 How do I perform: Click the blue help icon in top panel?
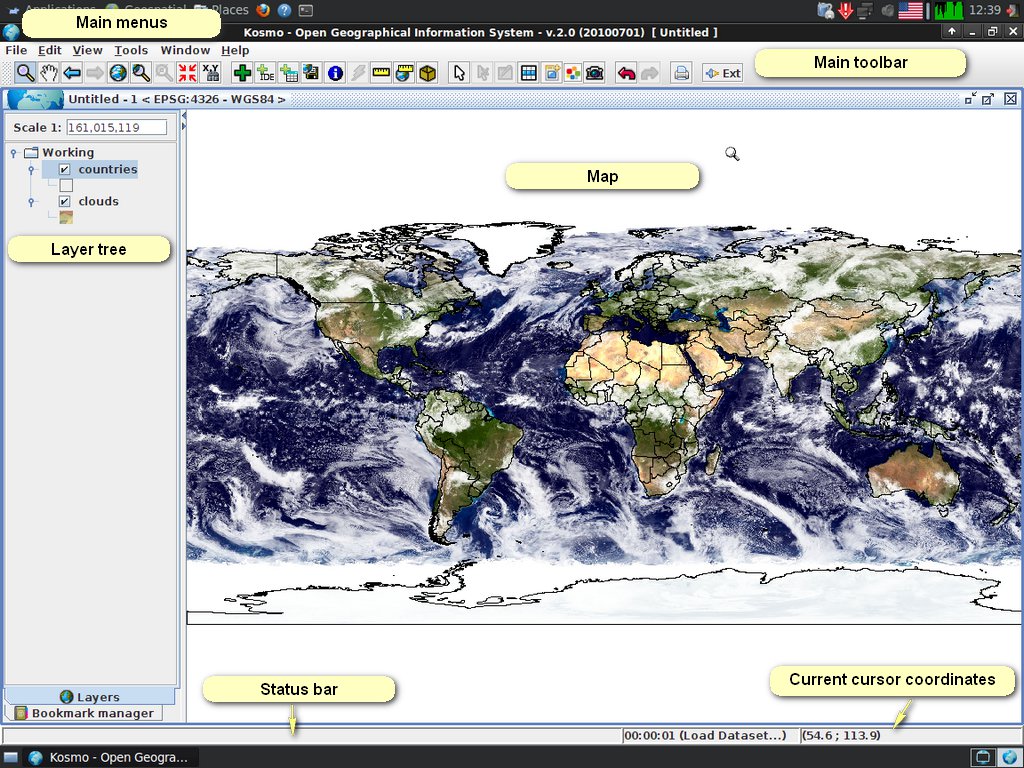pyautogui.click(x=284, y=10)
